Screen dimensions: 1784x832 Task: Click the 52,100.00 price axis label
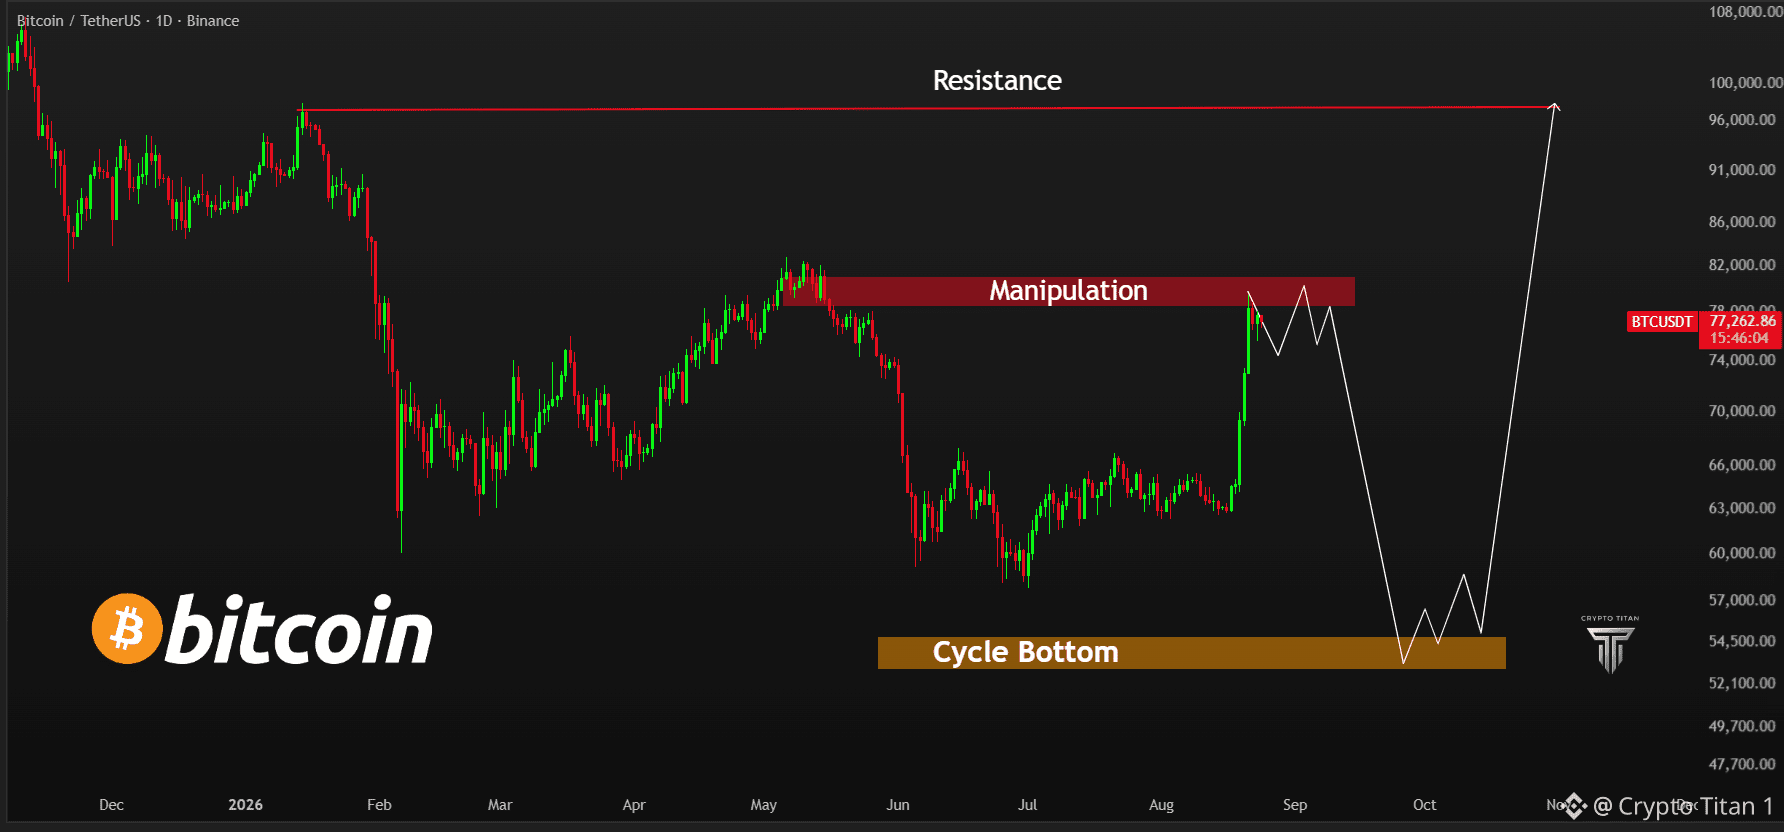click(x=1742, y=683)
